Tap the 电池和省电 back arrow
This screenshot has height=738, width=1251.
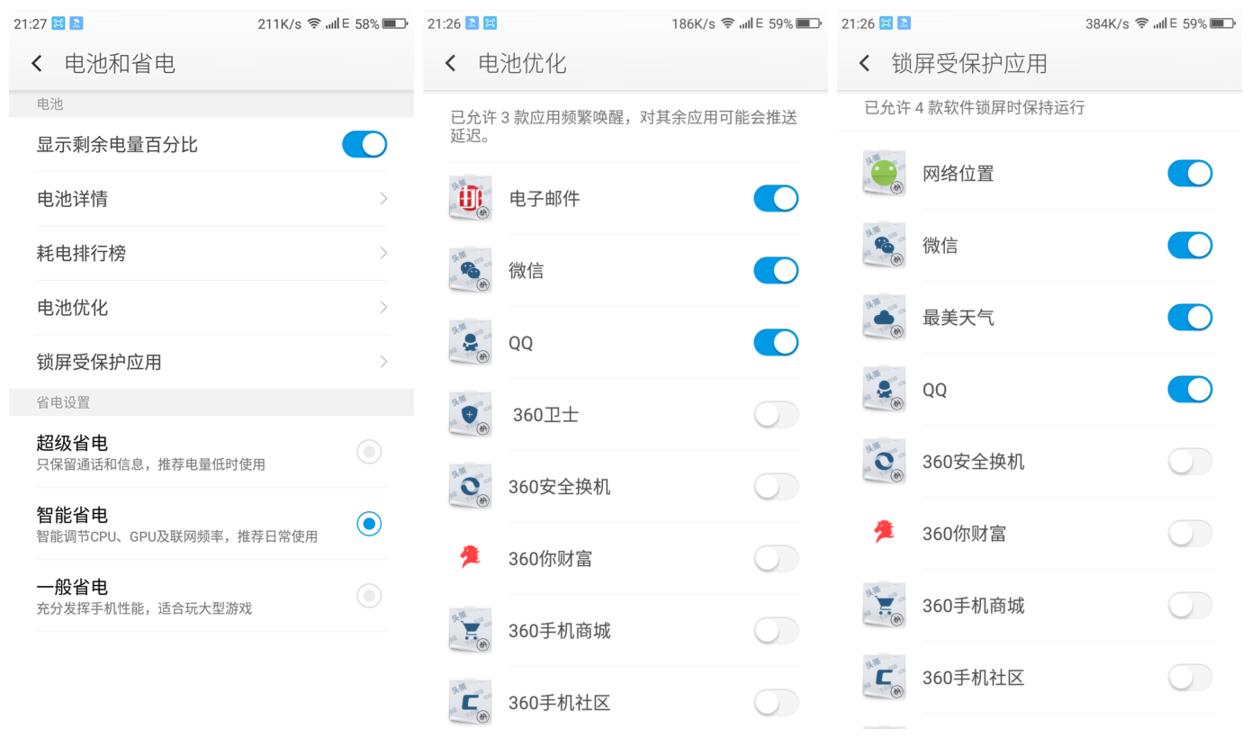point(36,62)
